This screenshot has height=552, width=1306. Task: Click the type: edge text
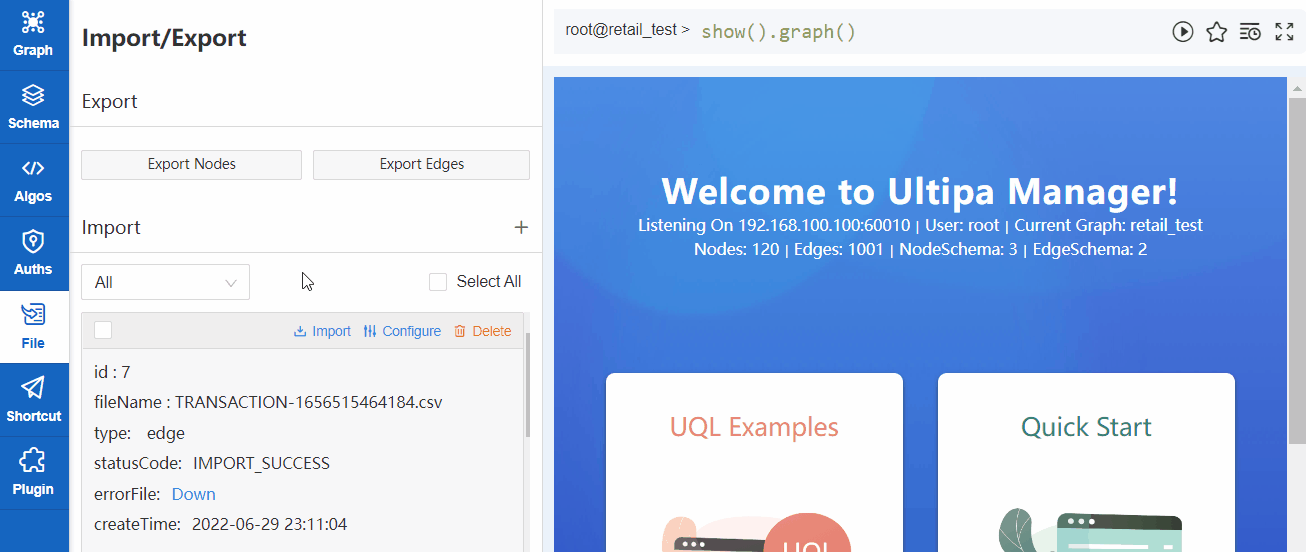[139, 433]
